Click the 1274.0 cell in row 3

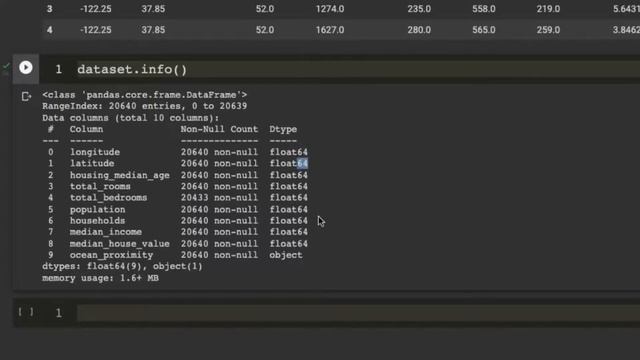coord(330,9)
